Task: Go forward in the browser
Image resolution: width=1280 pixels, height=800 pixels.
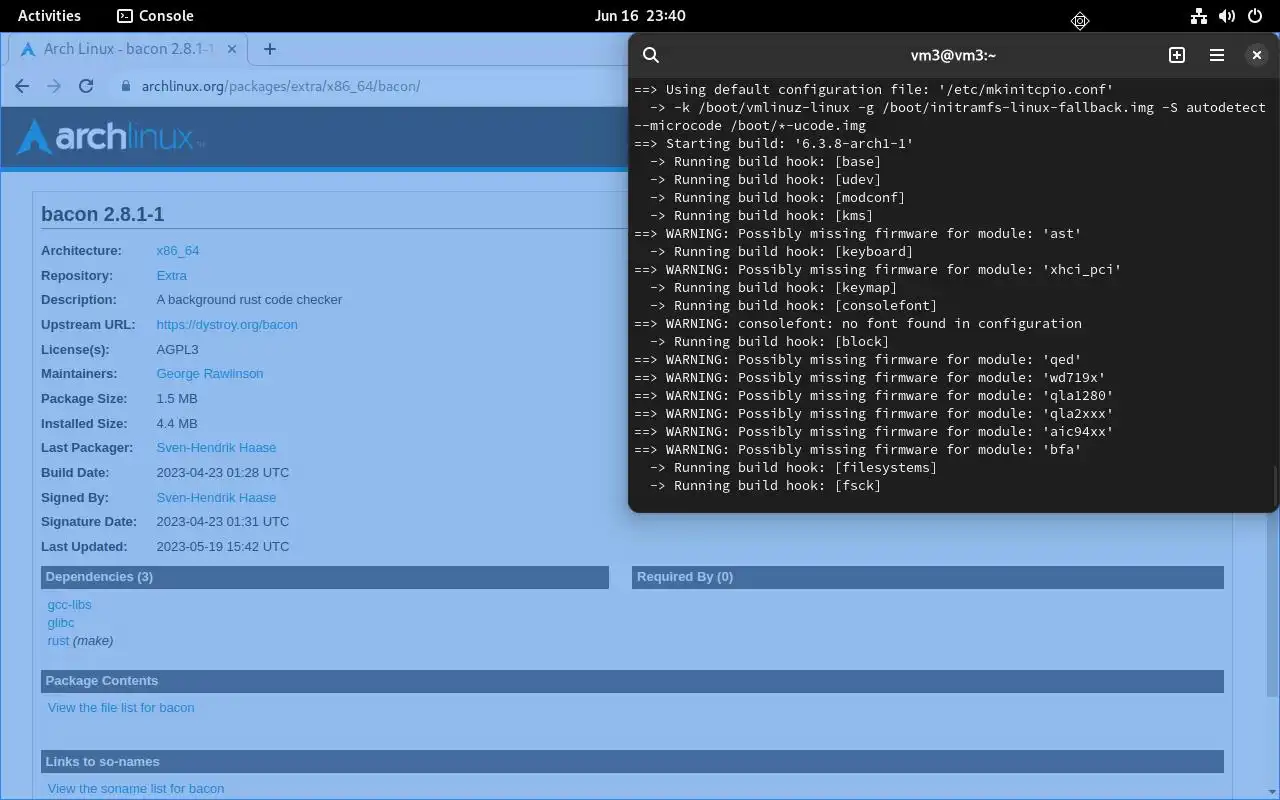Action: coord(54,86)
